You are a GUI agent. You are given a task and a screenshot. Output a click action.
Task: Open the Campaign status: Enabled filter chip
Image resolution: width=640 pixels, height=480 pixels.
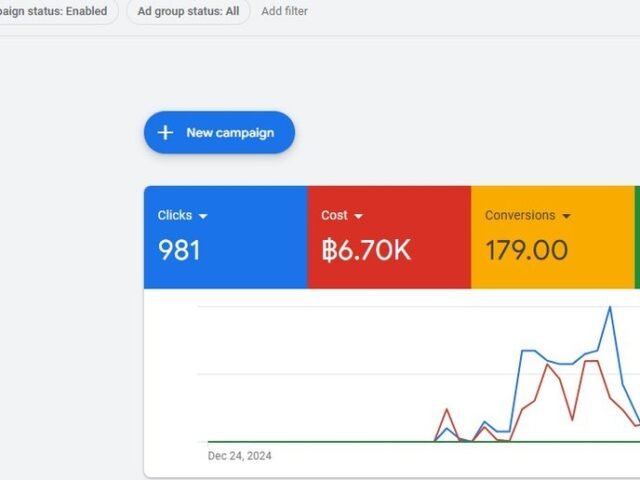pyautogui.click(x=55, y=11)
